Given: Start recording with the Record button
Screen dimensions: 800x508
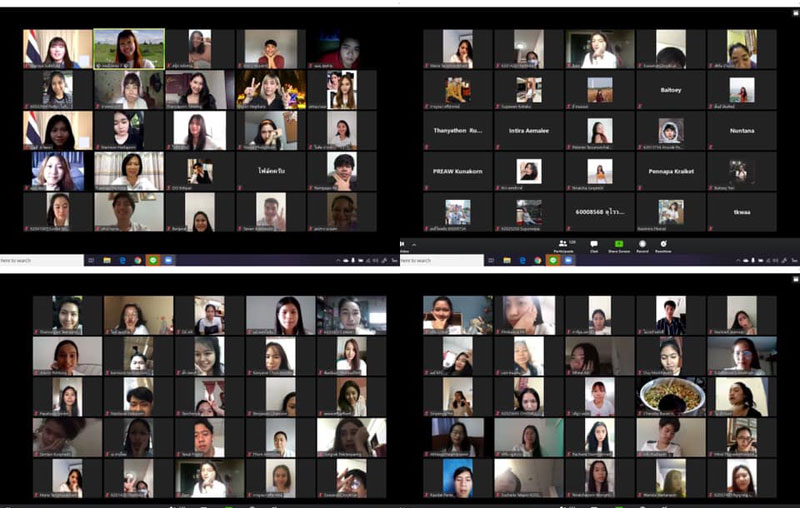Looking at the screenshot, I should 642,245.
